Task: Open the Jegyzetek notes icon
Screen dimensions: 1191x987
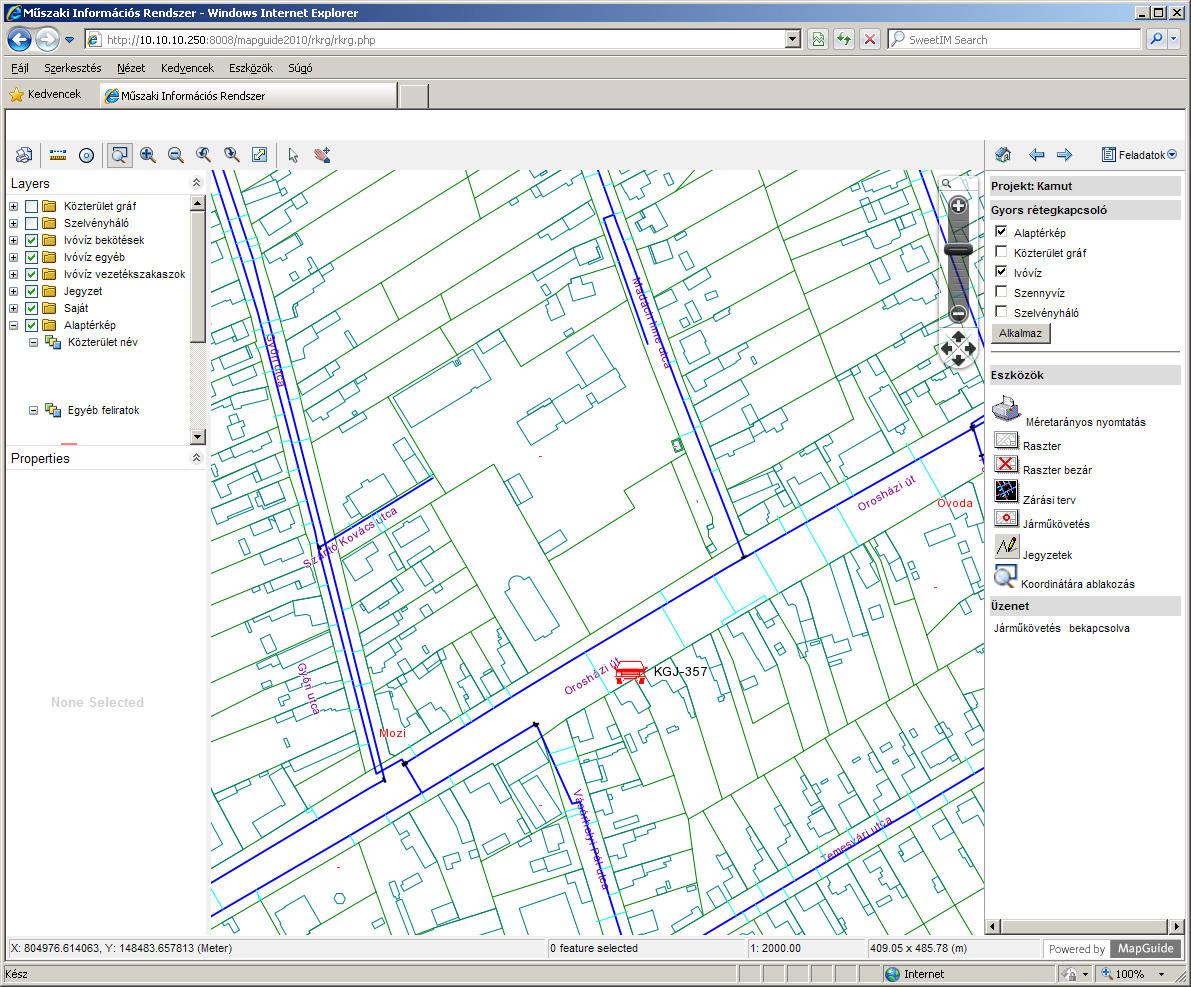Action: 1006,546
